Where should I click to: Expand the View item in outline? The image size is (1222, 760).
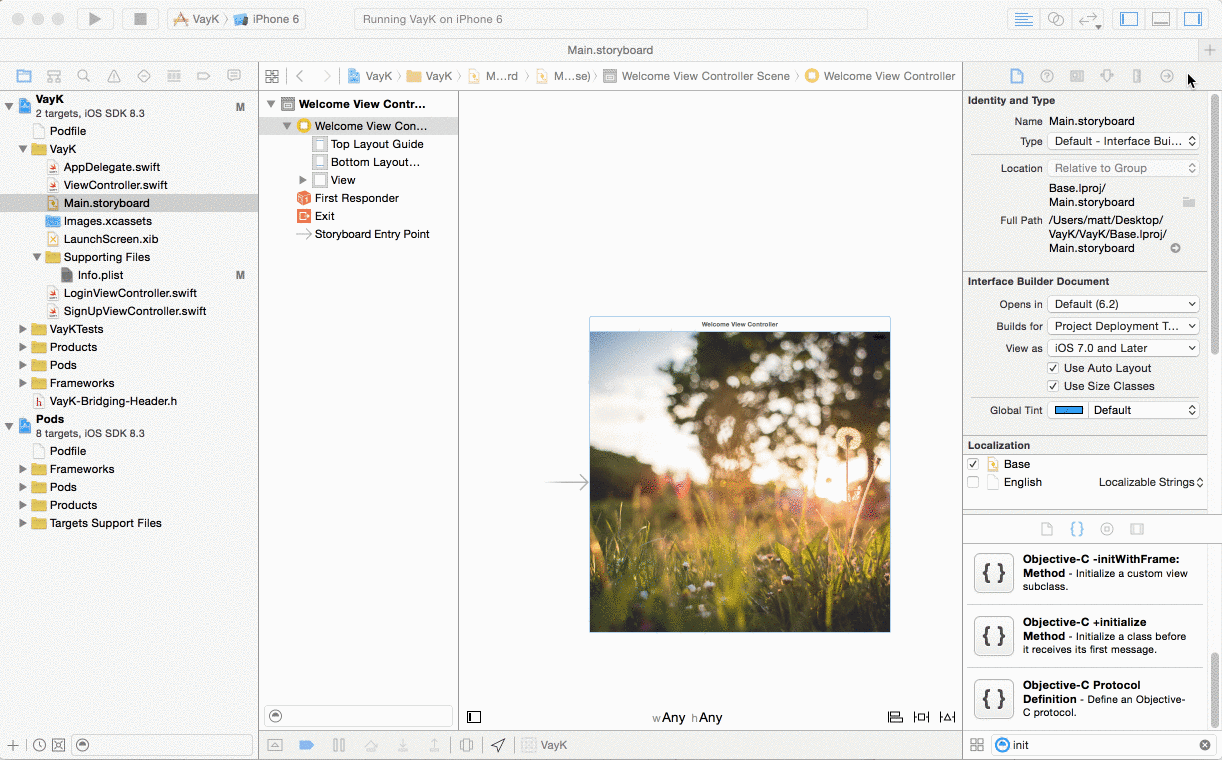pyautogui.click(x=303, y=180)
